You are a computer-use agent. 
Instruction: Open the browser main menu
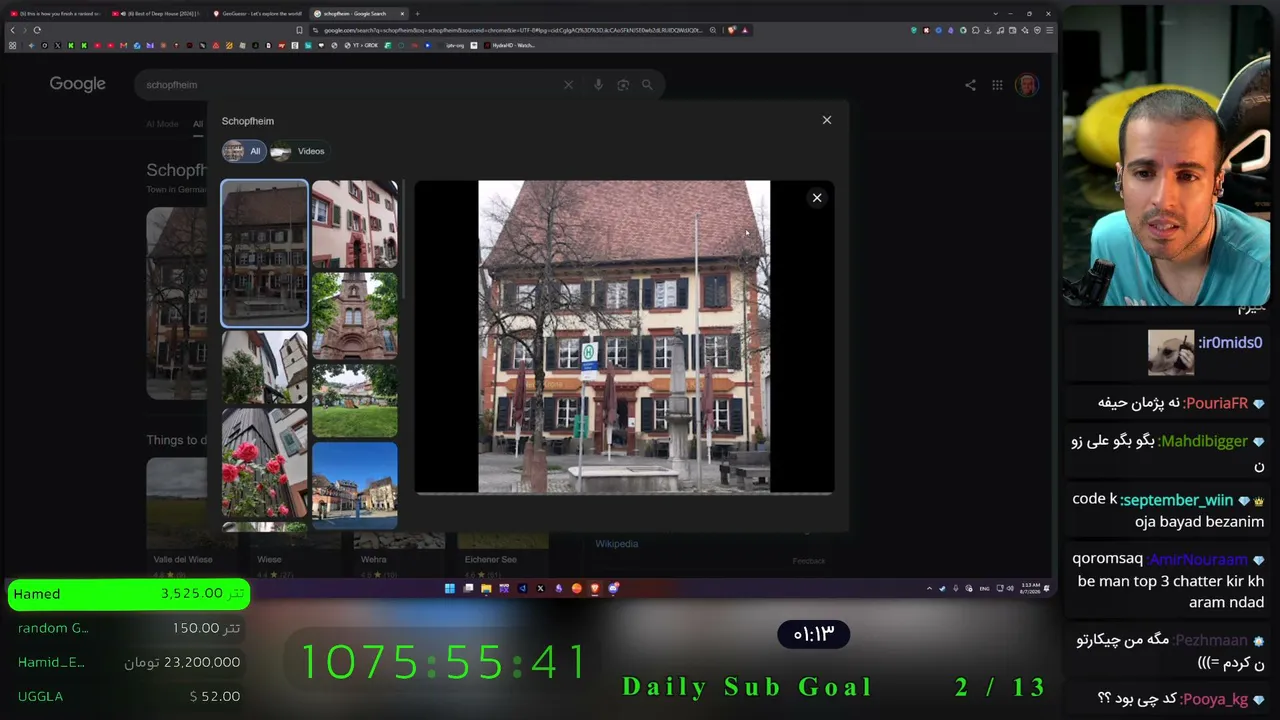(x=1049, y=30)
